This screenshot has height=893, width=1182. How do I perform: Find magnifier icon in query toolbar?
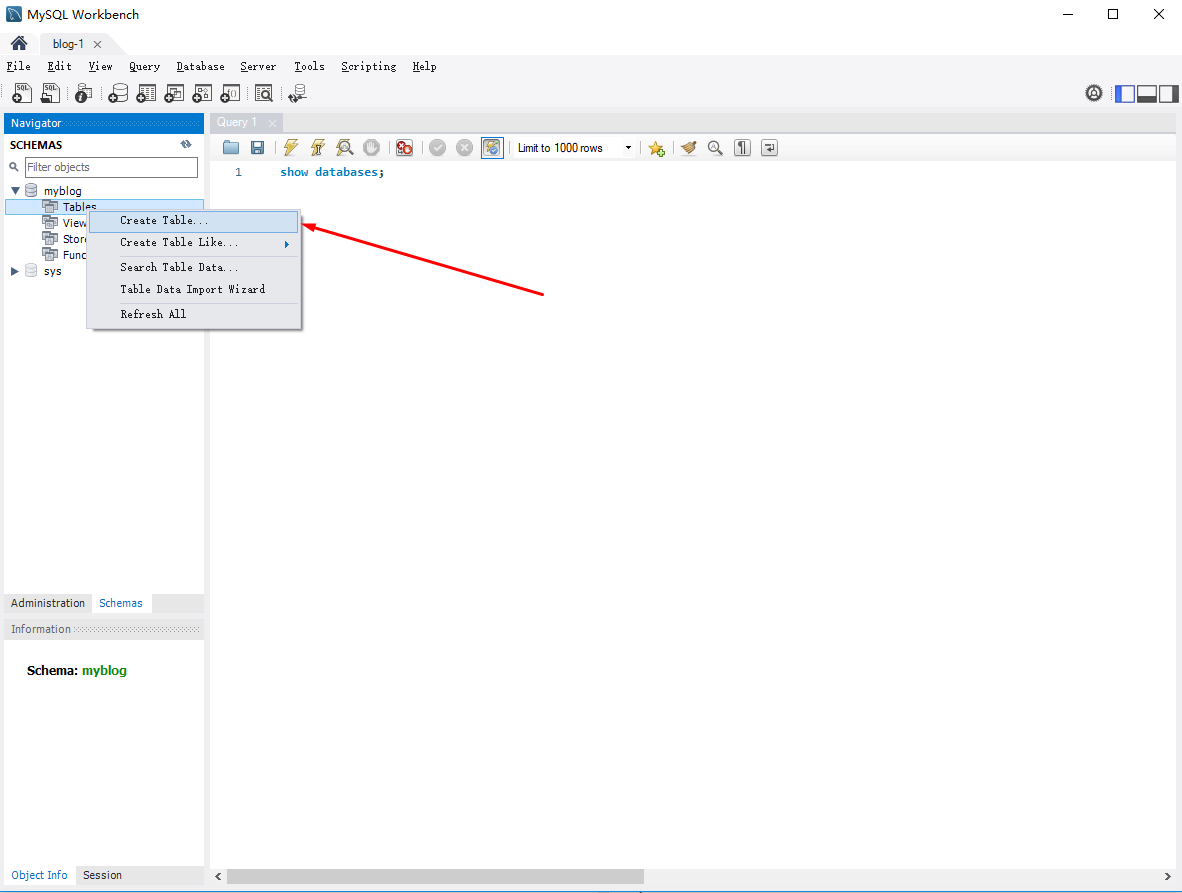(x=715, y=148)
